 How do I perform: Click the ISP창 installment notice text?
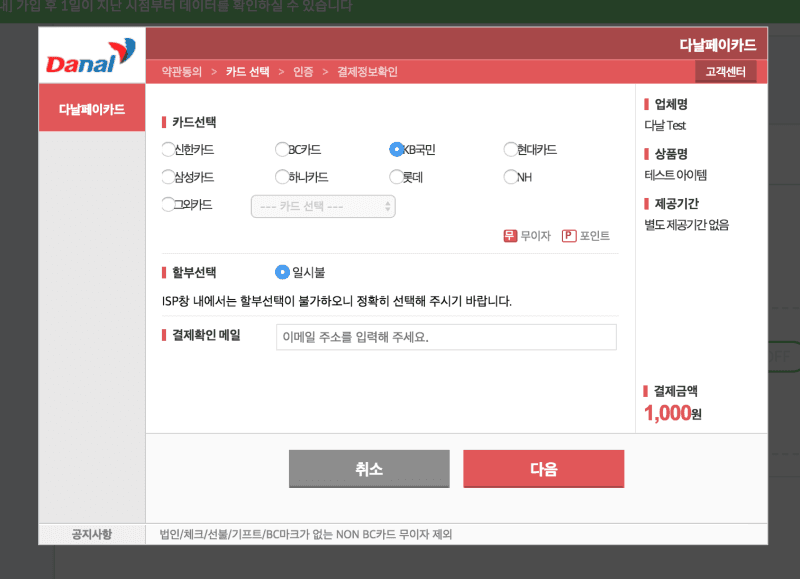(x=337, y=301)
